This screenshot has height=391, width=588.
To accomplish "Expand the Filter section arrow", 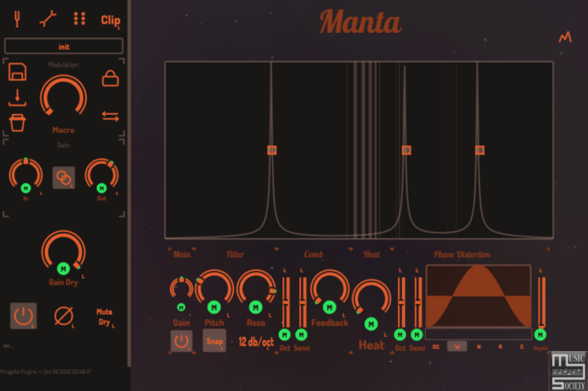I will click(276, 249).
